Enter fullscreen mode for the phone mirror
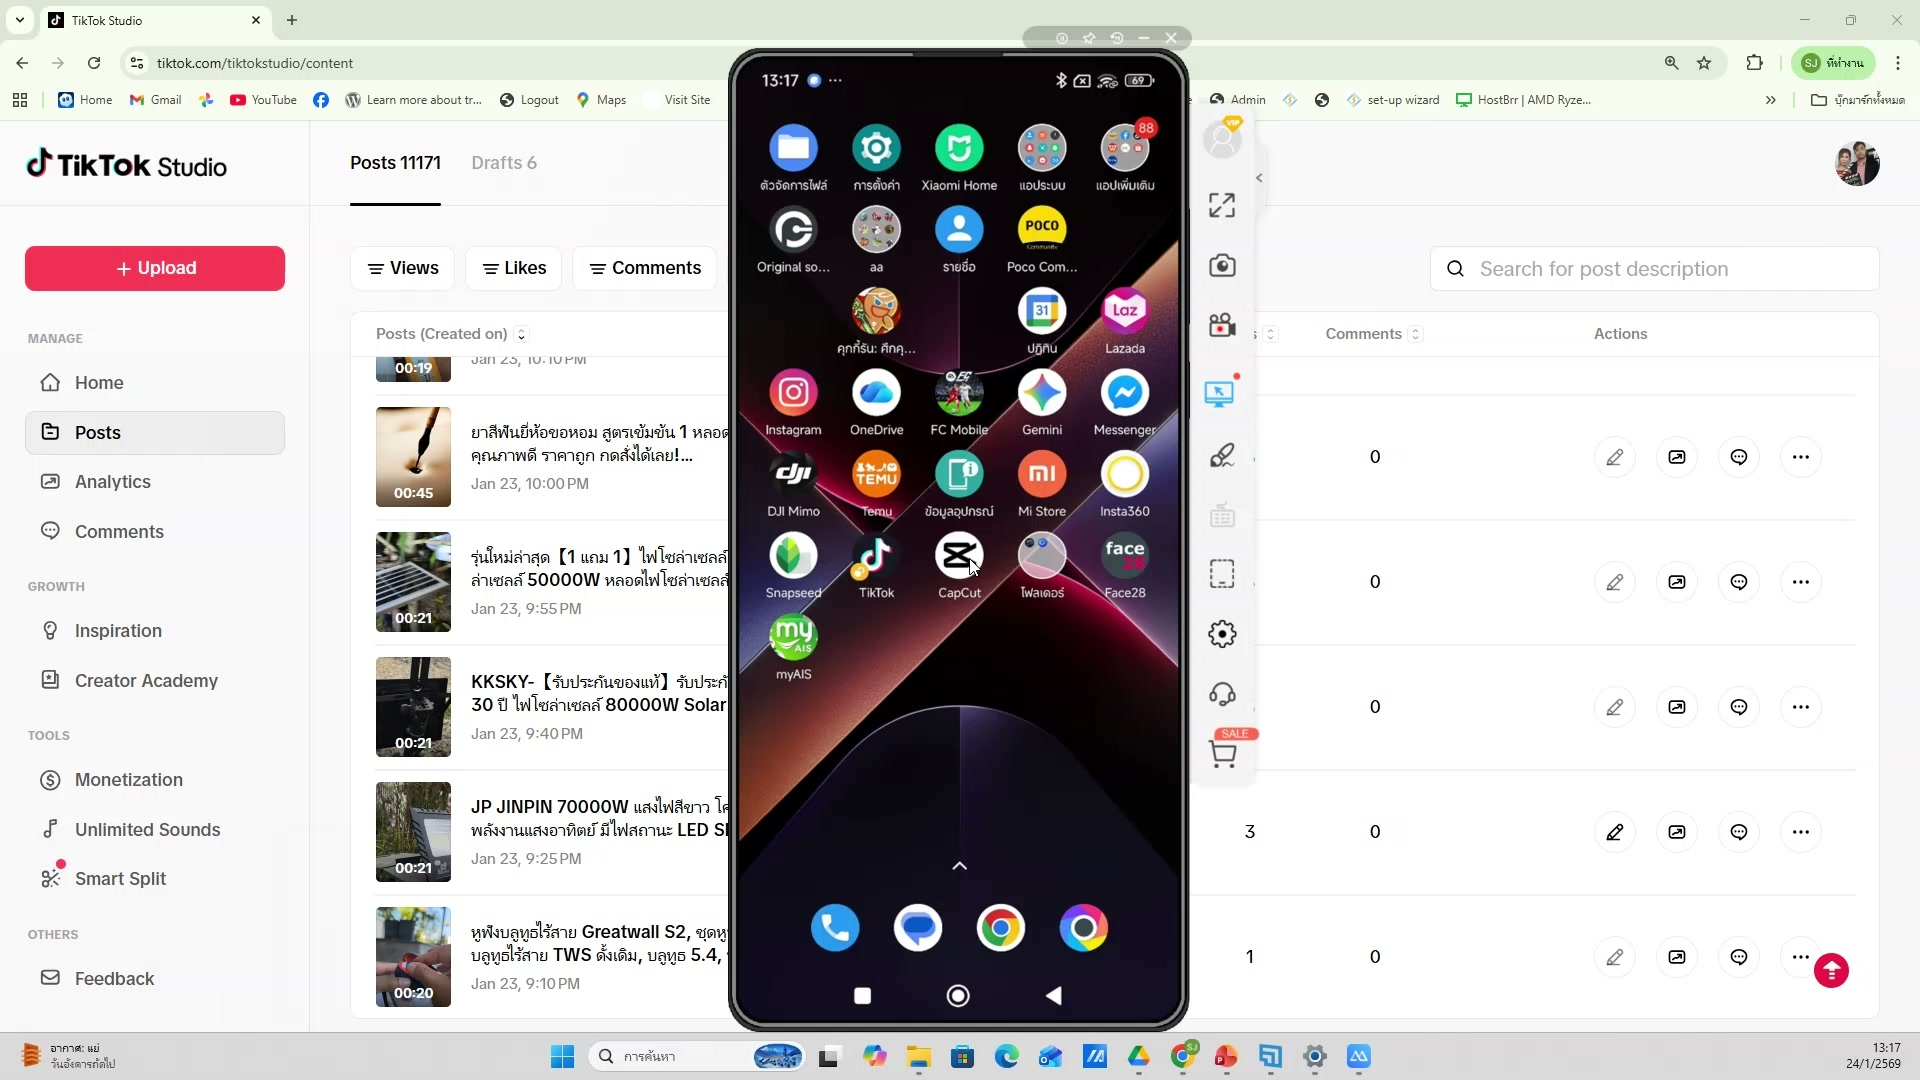Viewport: 1920px width, 1080px height. click(1222, 204)
